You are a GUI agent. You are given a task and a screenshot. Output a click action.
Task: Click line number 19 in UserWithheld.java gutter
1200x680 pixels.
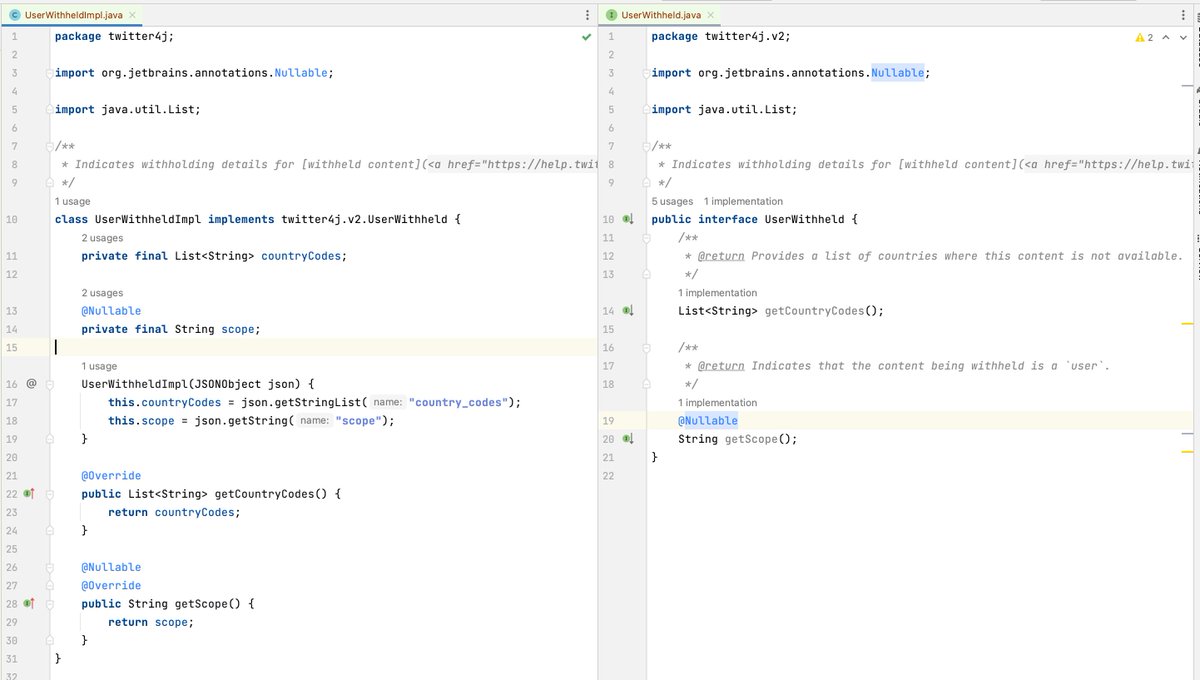coord(608,421)
